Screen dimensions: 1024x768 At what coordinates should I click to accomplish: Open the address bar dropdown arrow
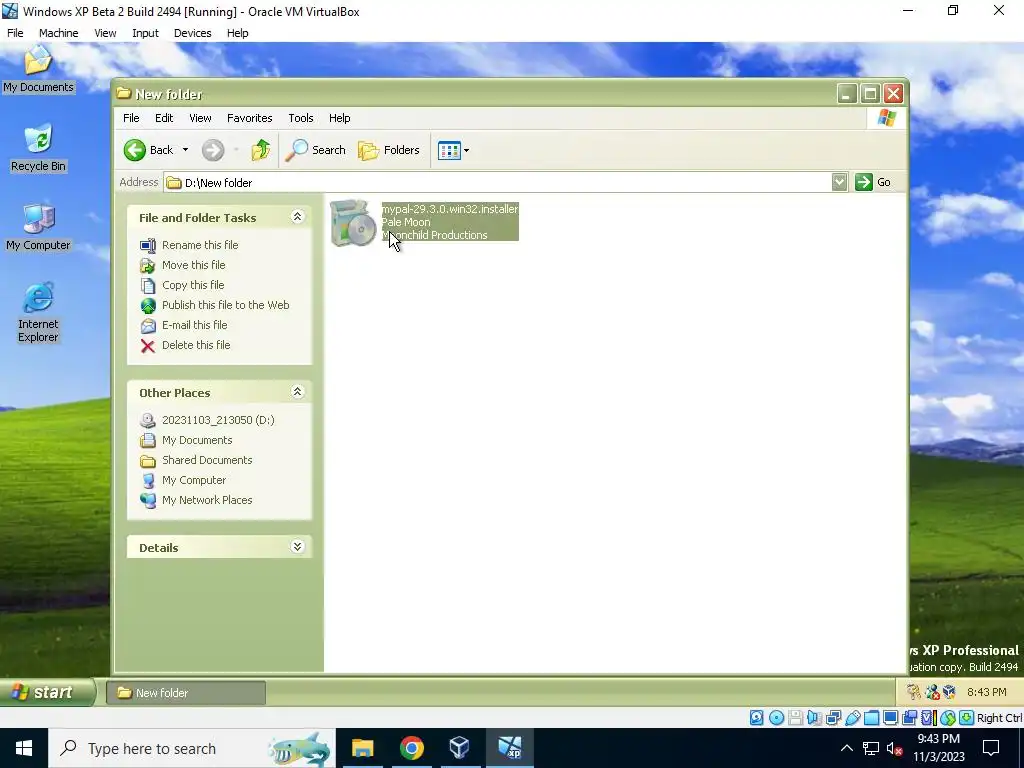tap(839, 182)
